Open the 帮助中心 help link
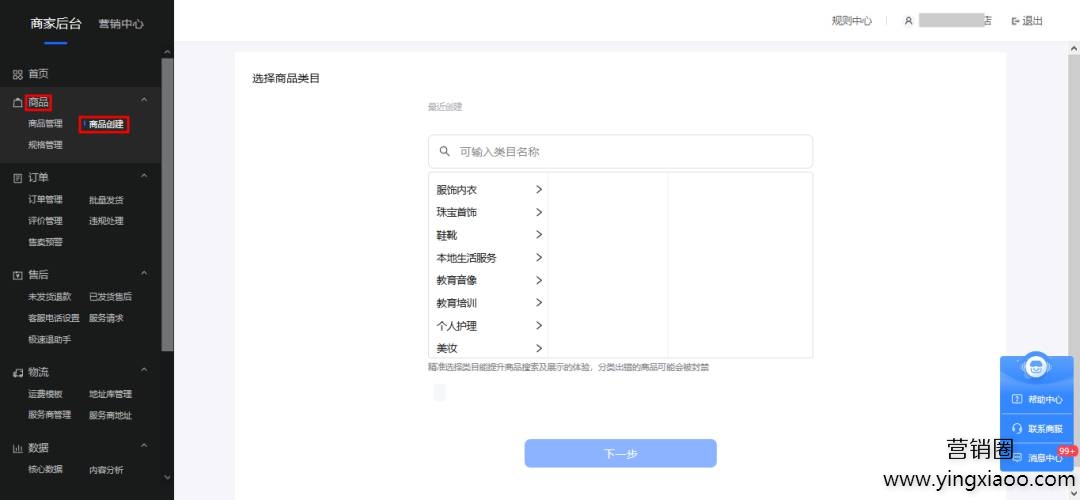 1045,399
